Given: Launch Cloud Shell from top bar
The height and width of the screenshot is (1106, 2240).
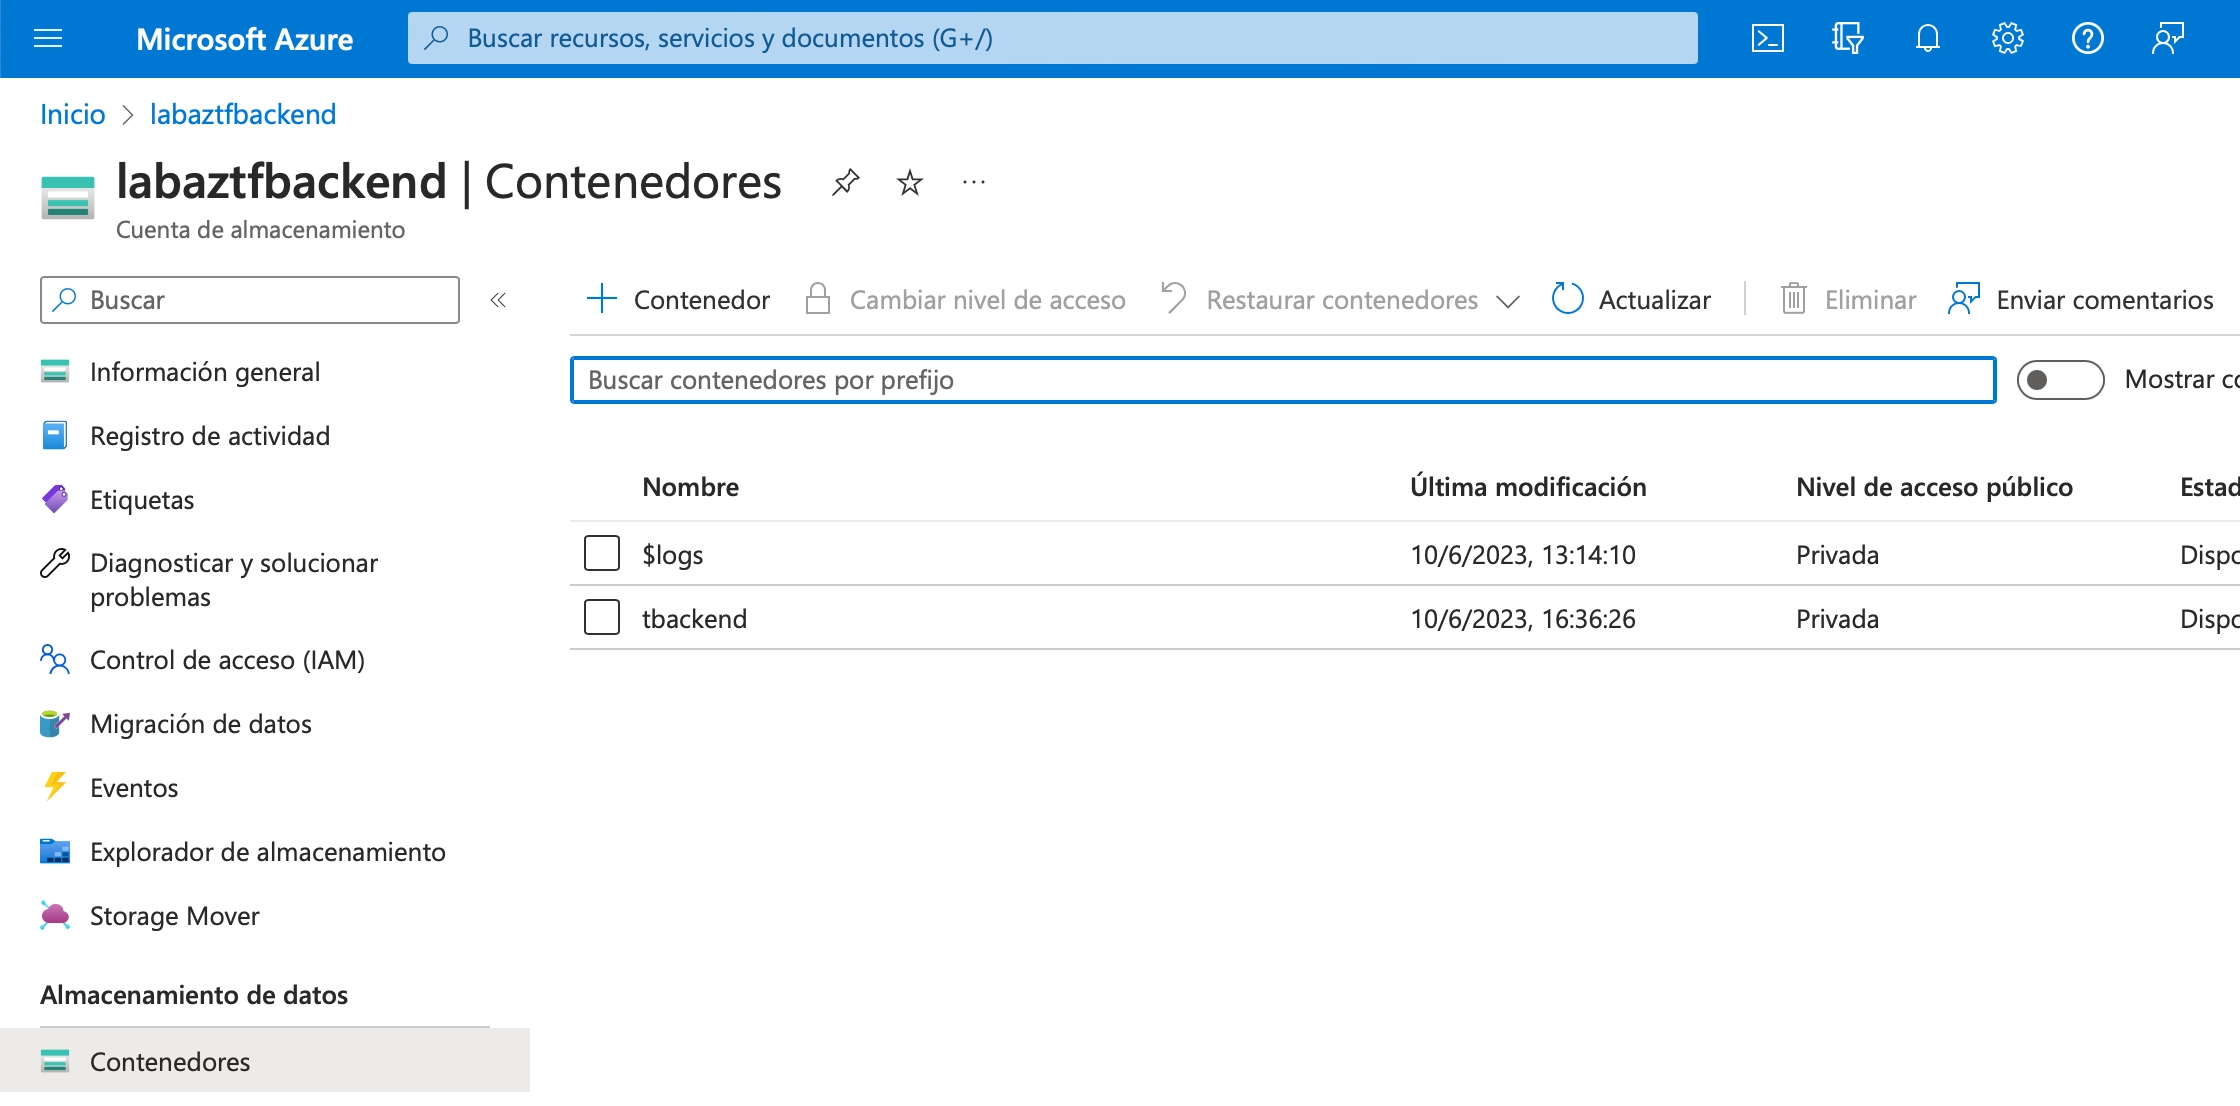Looking at the screenshot, I should tap(1767, 39).
